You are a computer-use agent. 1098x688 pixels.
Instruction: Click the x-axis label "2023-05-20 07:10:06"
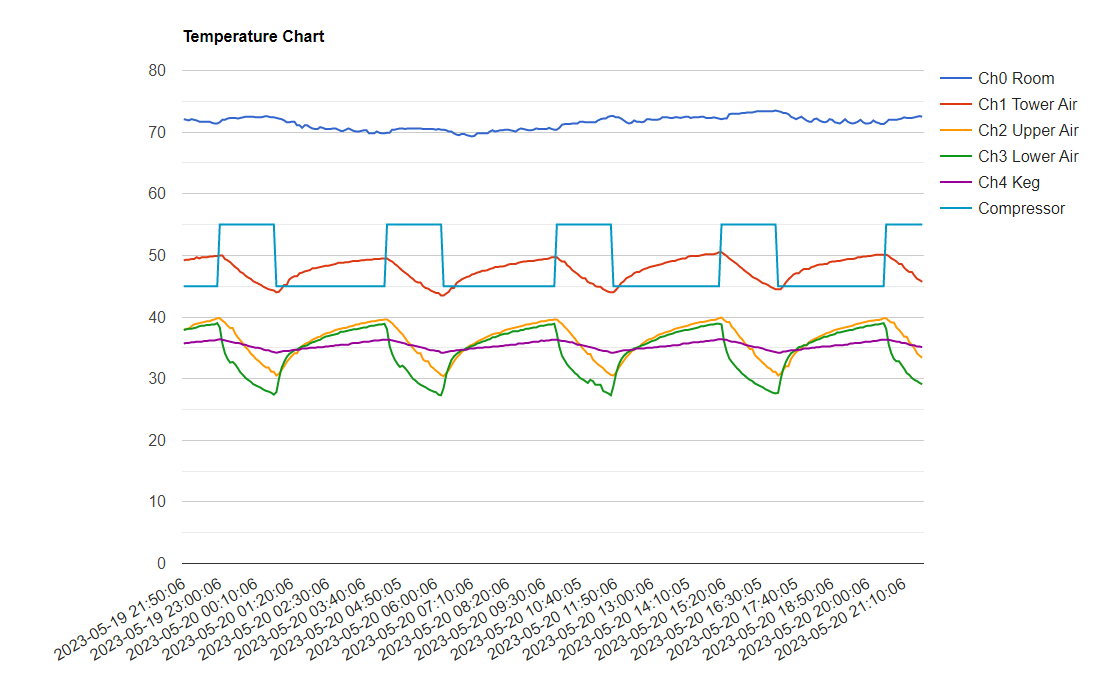(x=409, y=619)
